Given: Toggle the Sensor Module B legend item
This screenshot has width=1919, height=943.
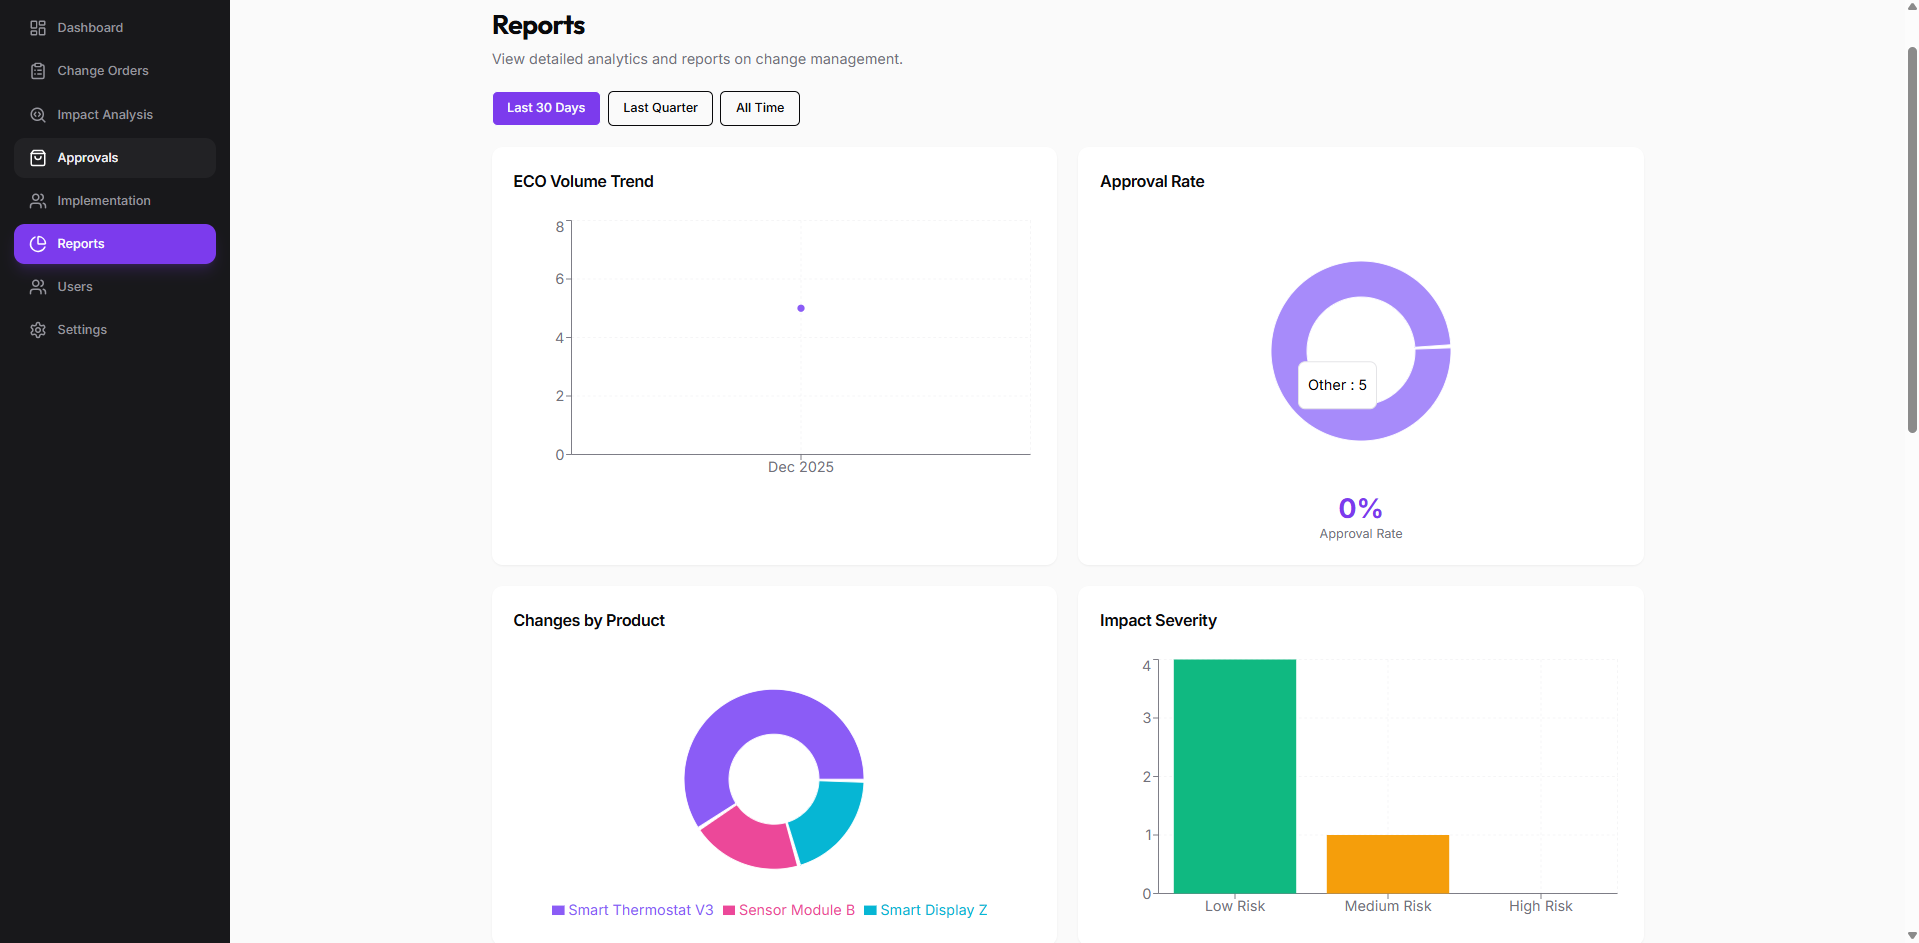Looking at the screenshot, I should (789, 910).
